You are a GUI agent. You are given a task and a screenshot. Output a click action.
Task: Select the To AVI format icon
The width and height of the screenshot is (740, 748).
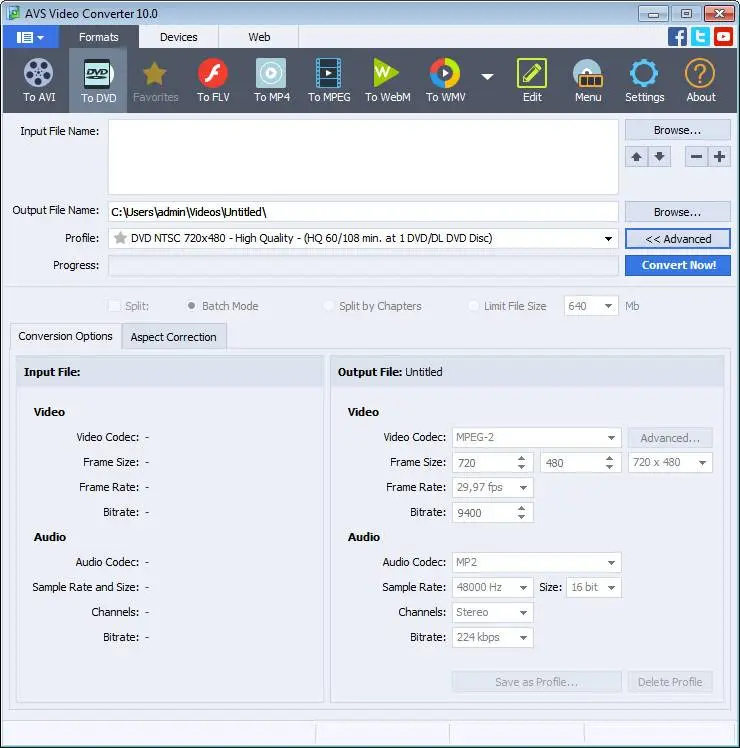[x=39, y=80]
